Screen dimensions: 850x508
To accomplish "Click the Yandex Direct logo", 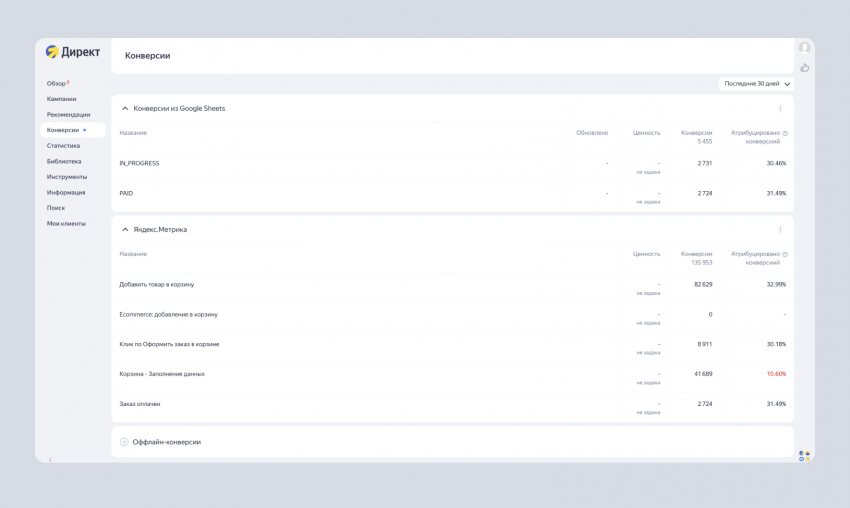I will 73,53.
